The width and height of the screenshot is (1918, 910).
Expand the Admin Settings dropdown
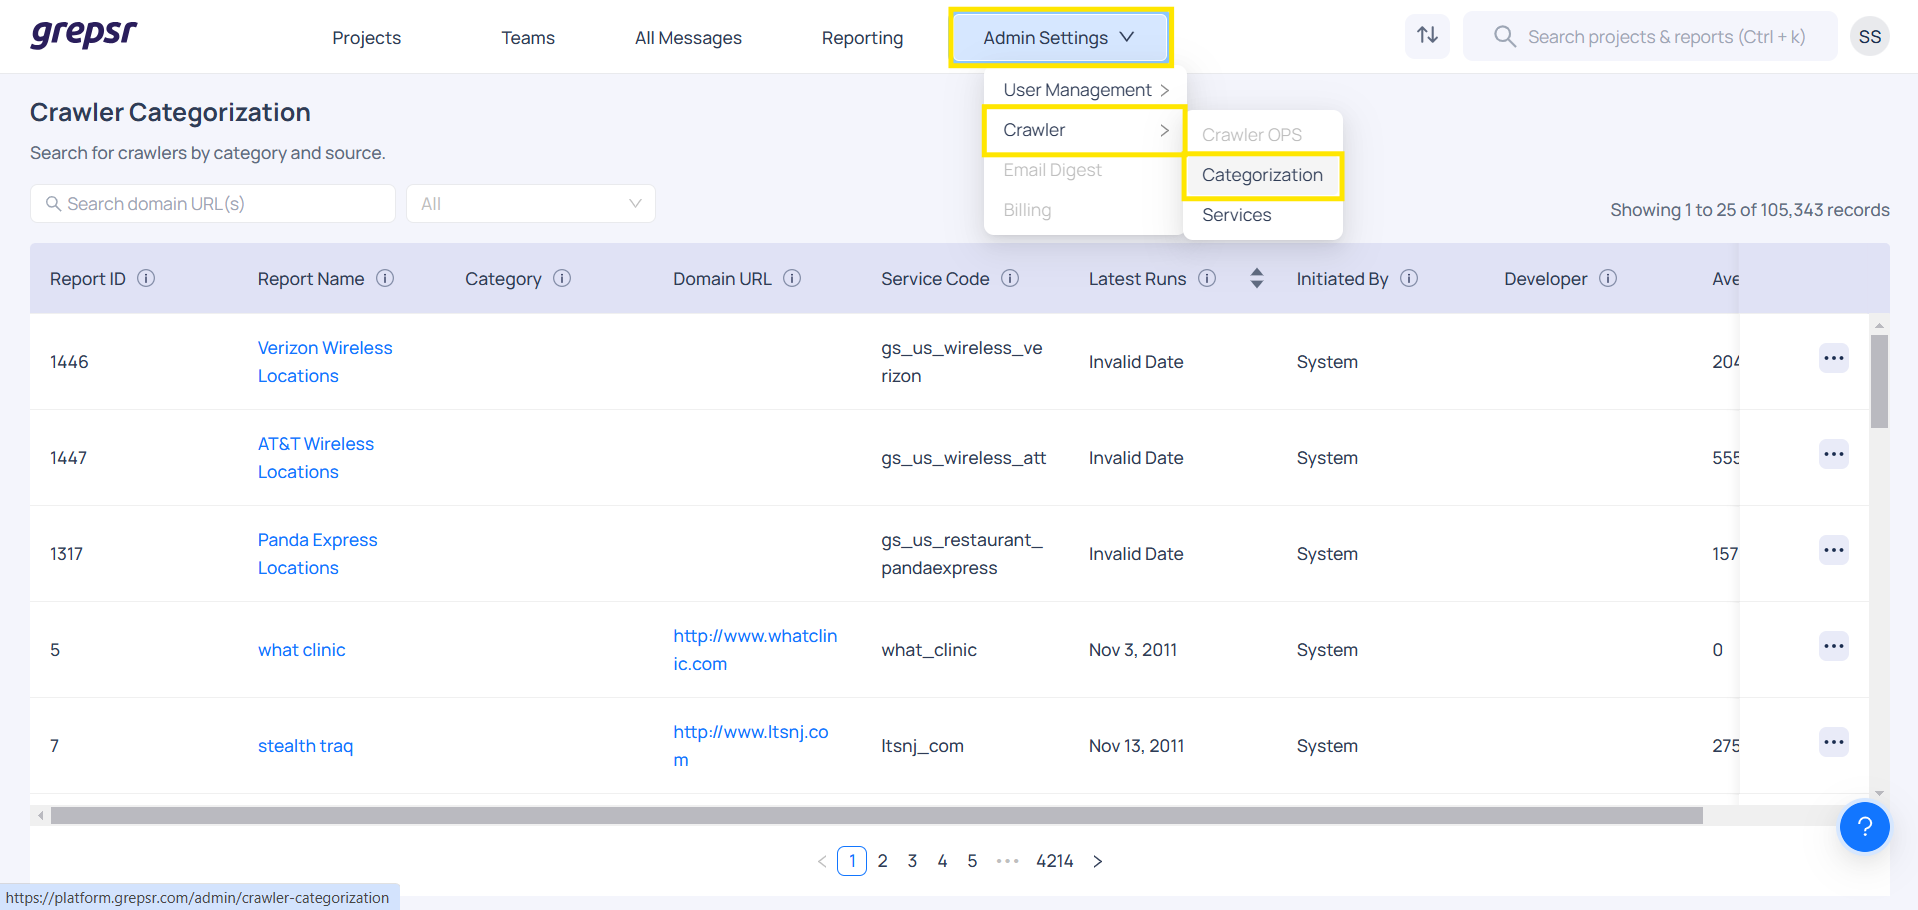1059,38
